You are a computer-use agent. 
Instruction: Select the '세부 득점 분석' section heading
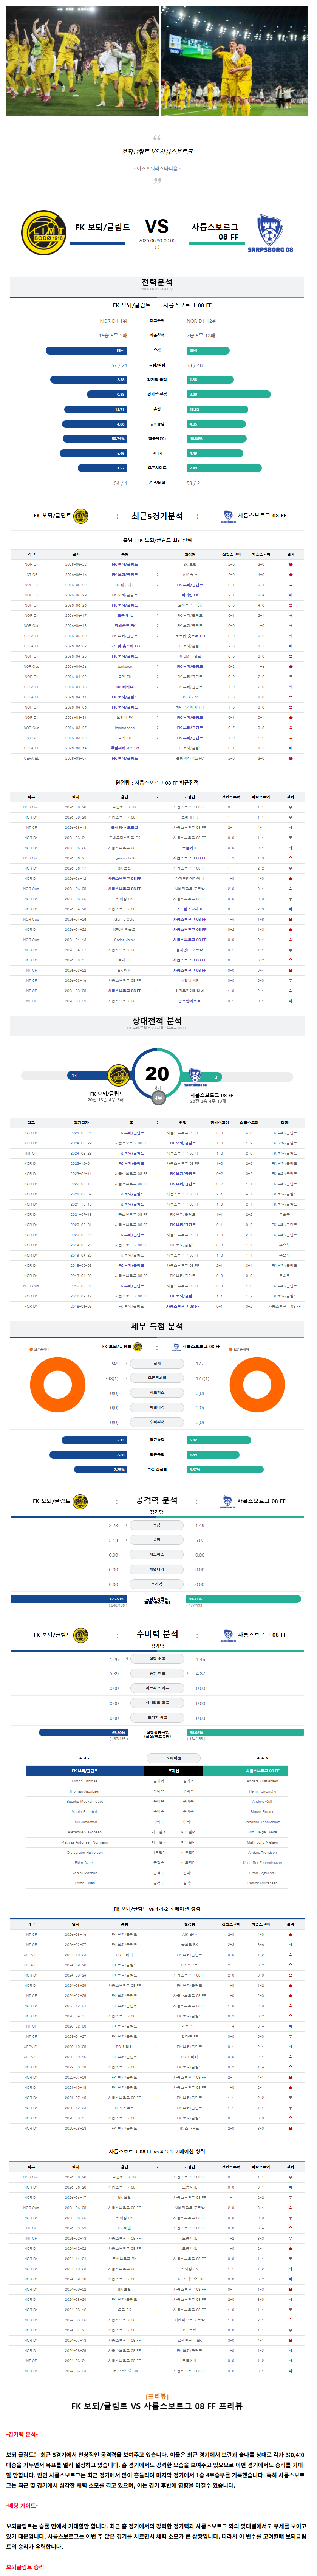pos(157,1326)
